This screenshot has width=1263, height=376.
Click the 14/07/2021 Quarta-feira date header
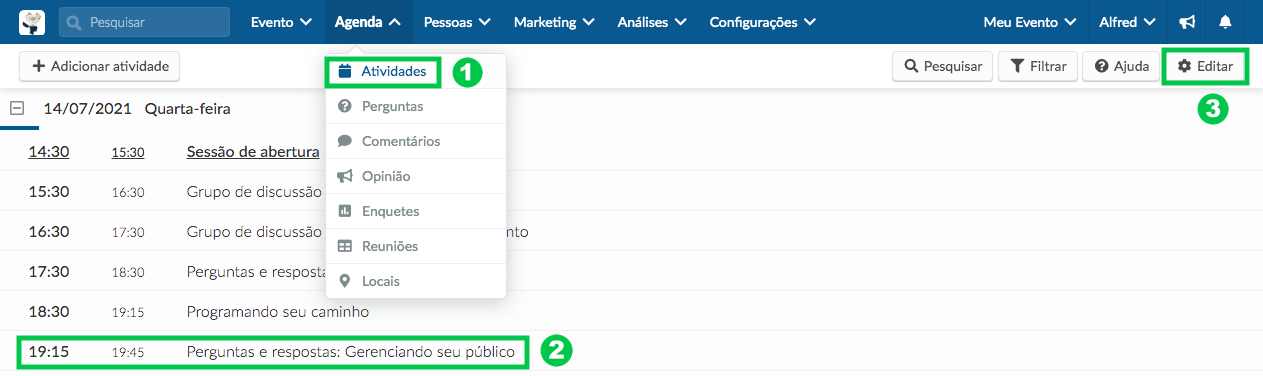(137, 108)
